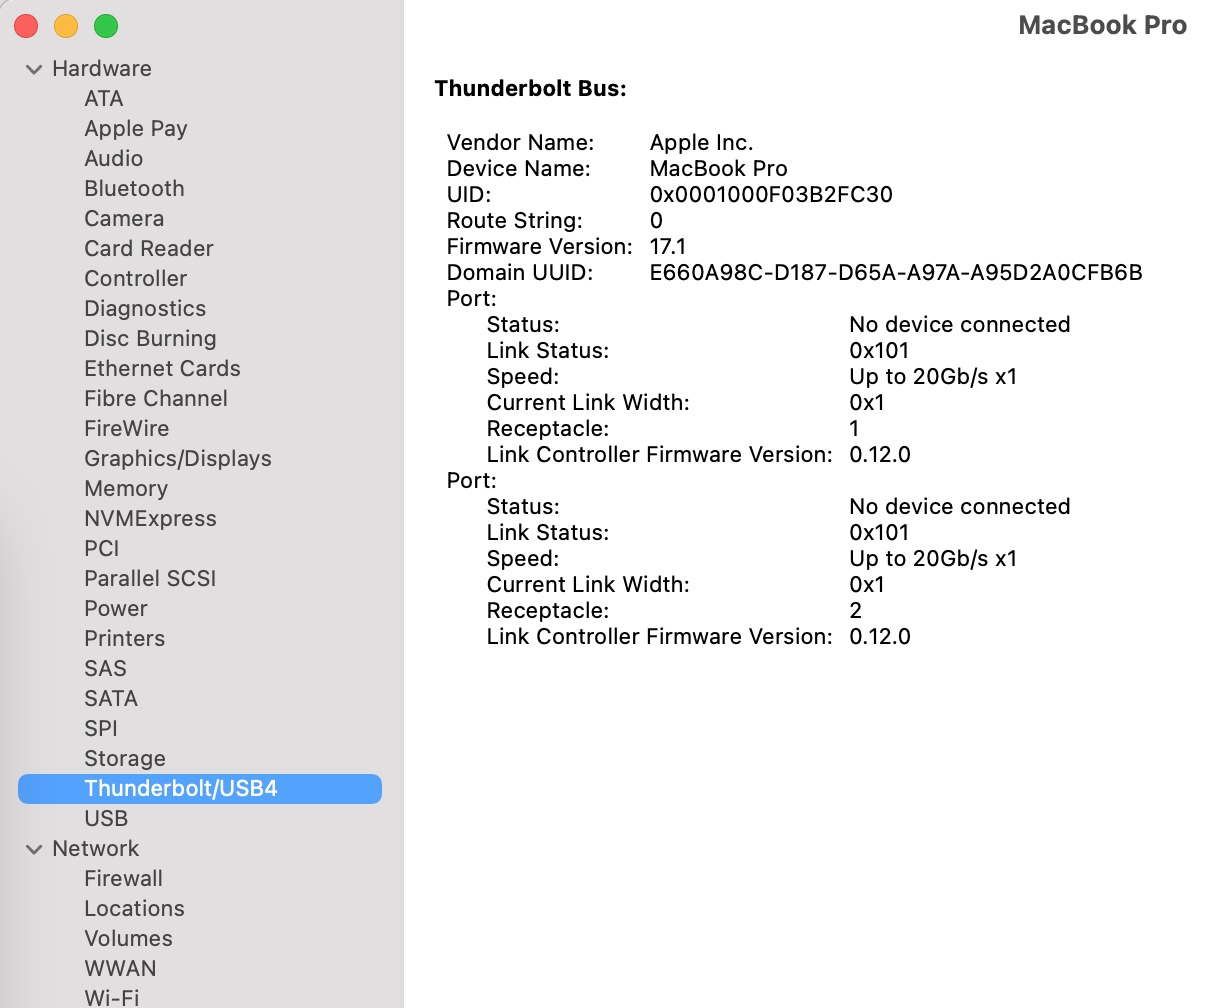
Task: Select NVMExpress in the list
Action: click(x=150, y=519)
